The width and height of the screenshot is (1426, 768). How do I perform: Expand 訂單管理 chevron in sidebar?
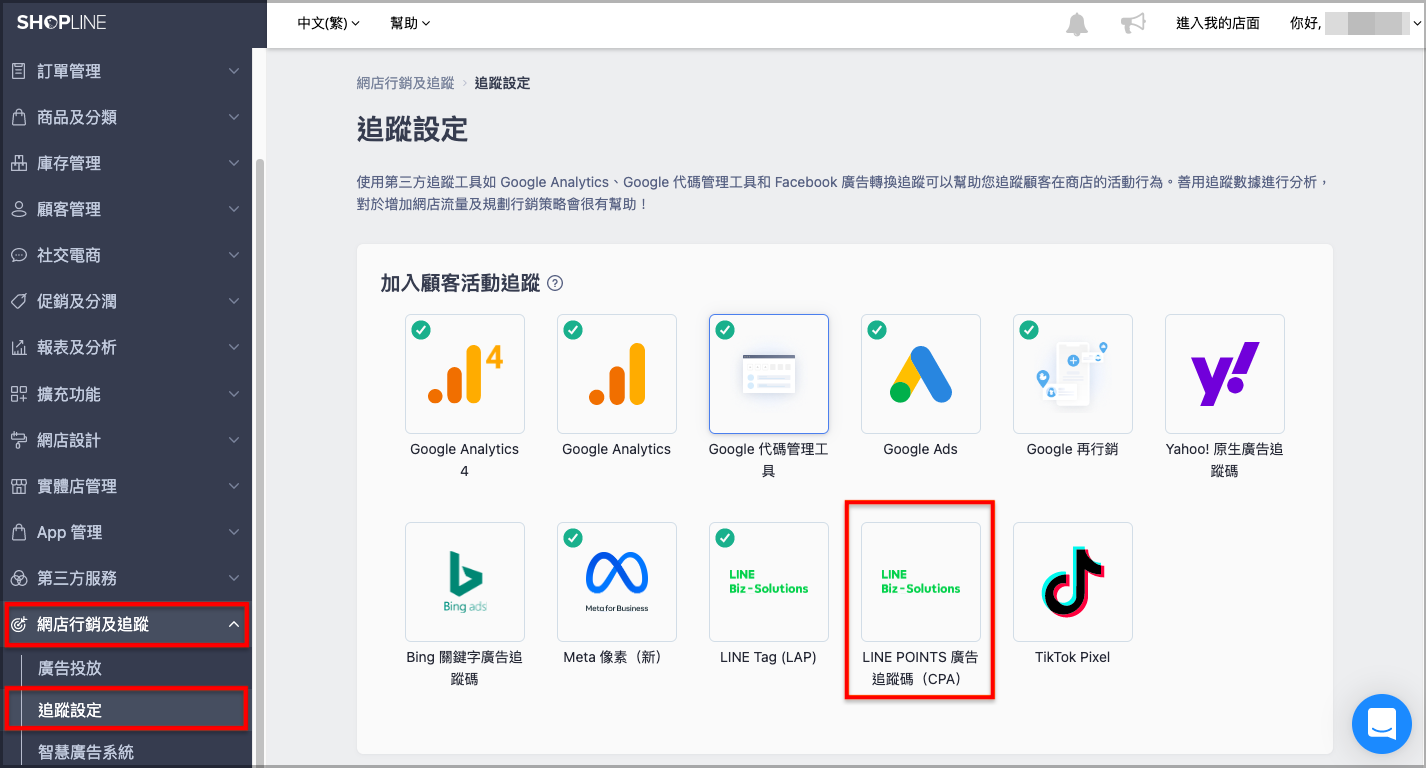[234, 71]
